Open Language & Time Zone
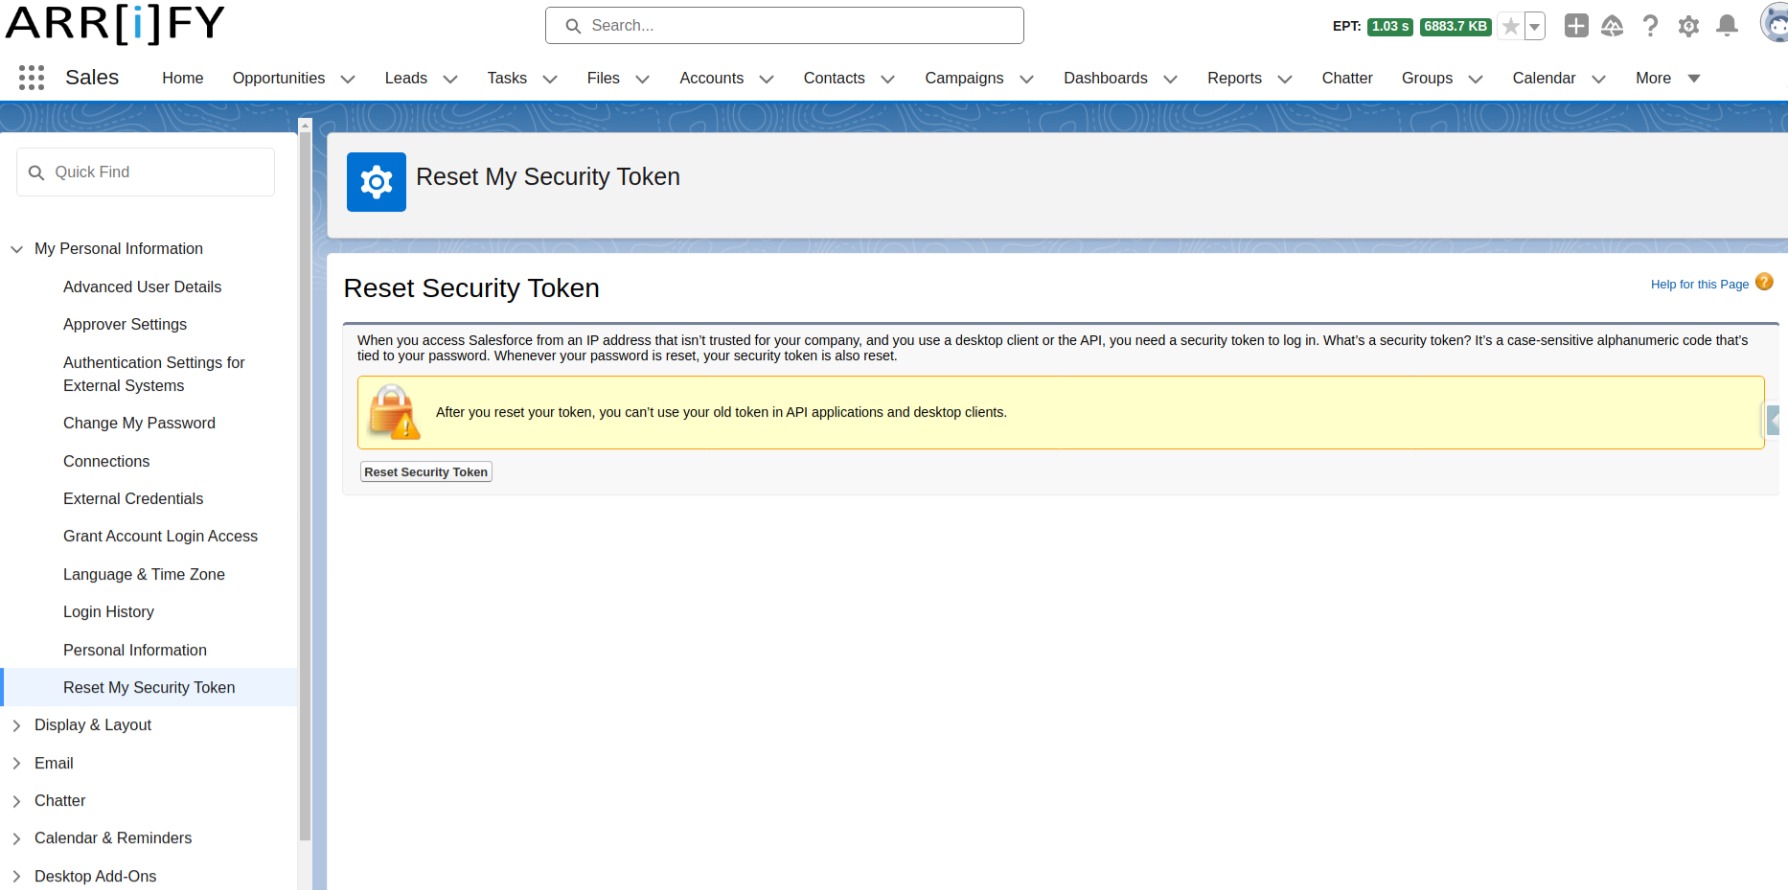The image size is (1788, 890). coord(144,574)
